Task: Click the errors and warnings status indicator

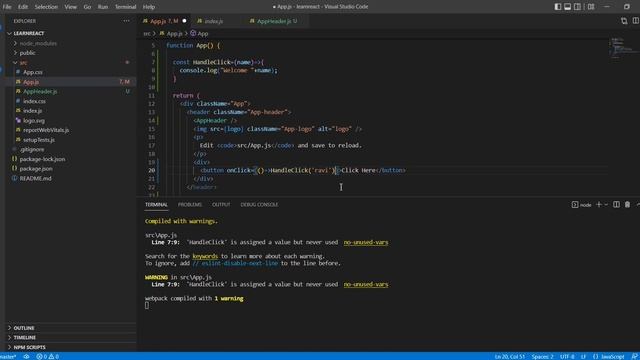Action: 48,356
